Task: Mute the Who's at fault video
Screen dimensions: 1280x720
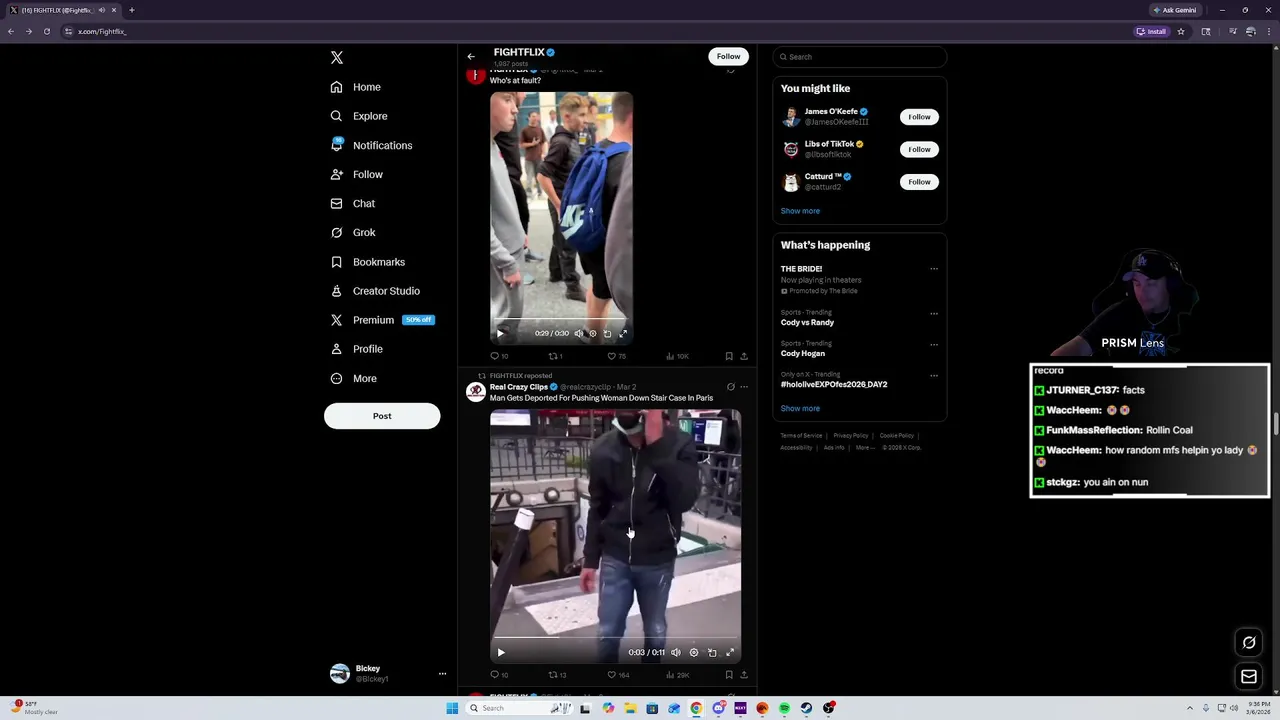Action: point(578,333)
